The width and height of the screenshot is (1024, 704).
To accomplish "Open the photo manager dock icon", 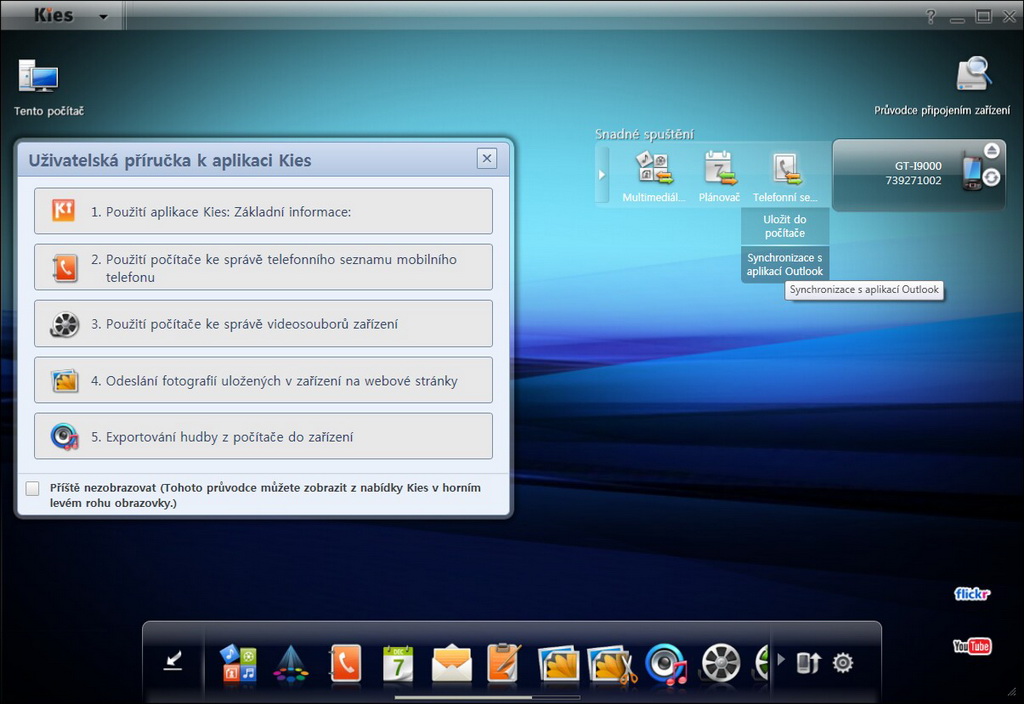I will (558, 664).
